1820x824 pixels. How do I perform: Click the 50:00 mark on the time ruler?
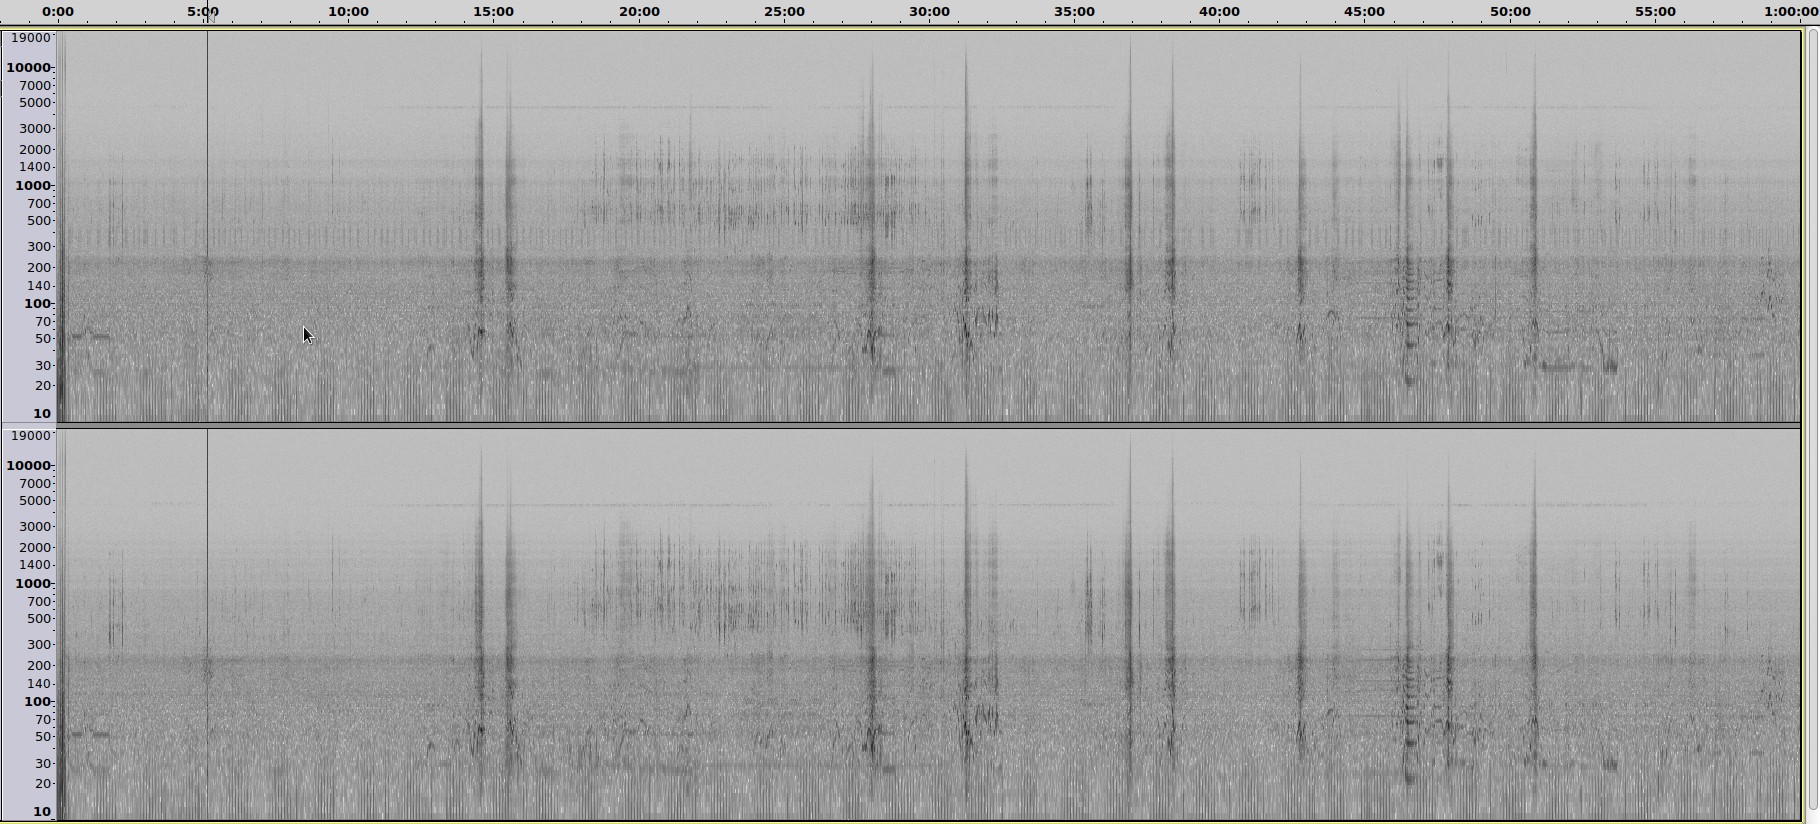tap(1510, 12)
